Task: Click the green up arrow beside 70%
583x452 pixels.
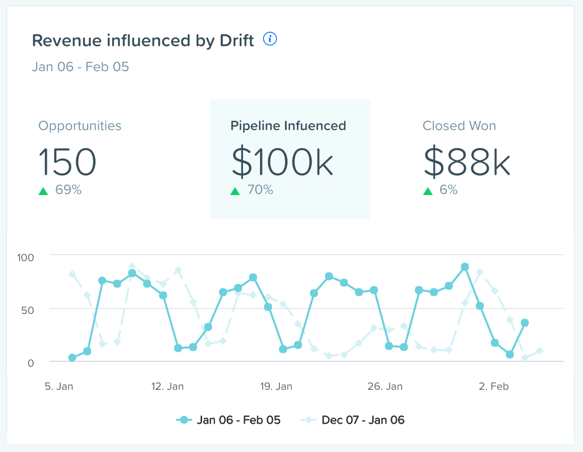Action: pos(235,191)
